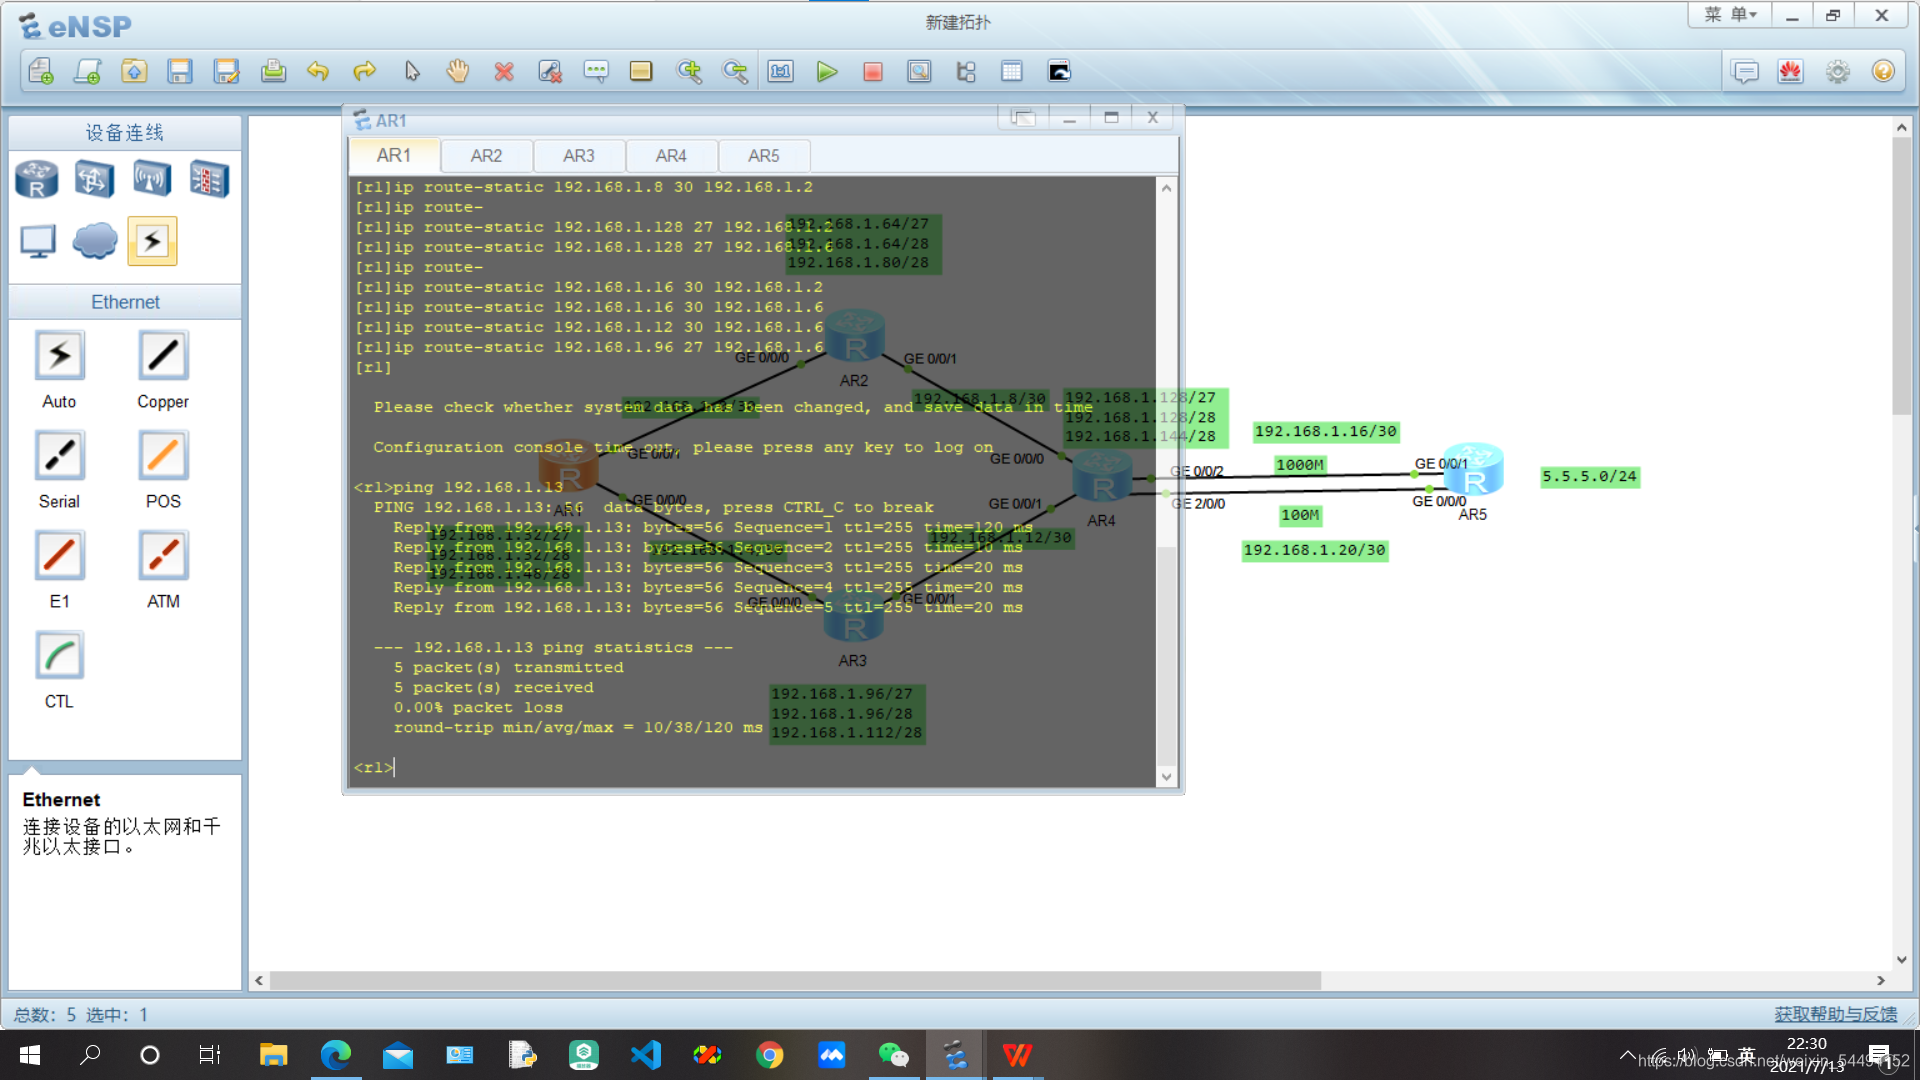Image resolution: width=1920 pixels, height=1080 pixels.
Task: Redo the last action
Action: point(364,71)
